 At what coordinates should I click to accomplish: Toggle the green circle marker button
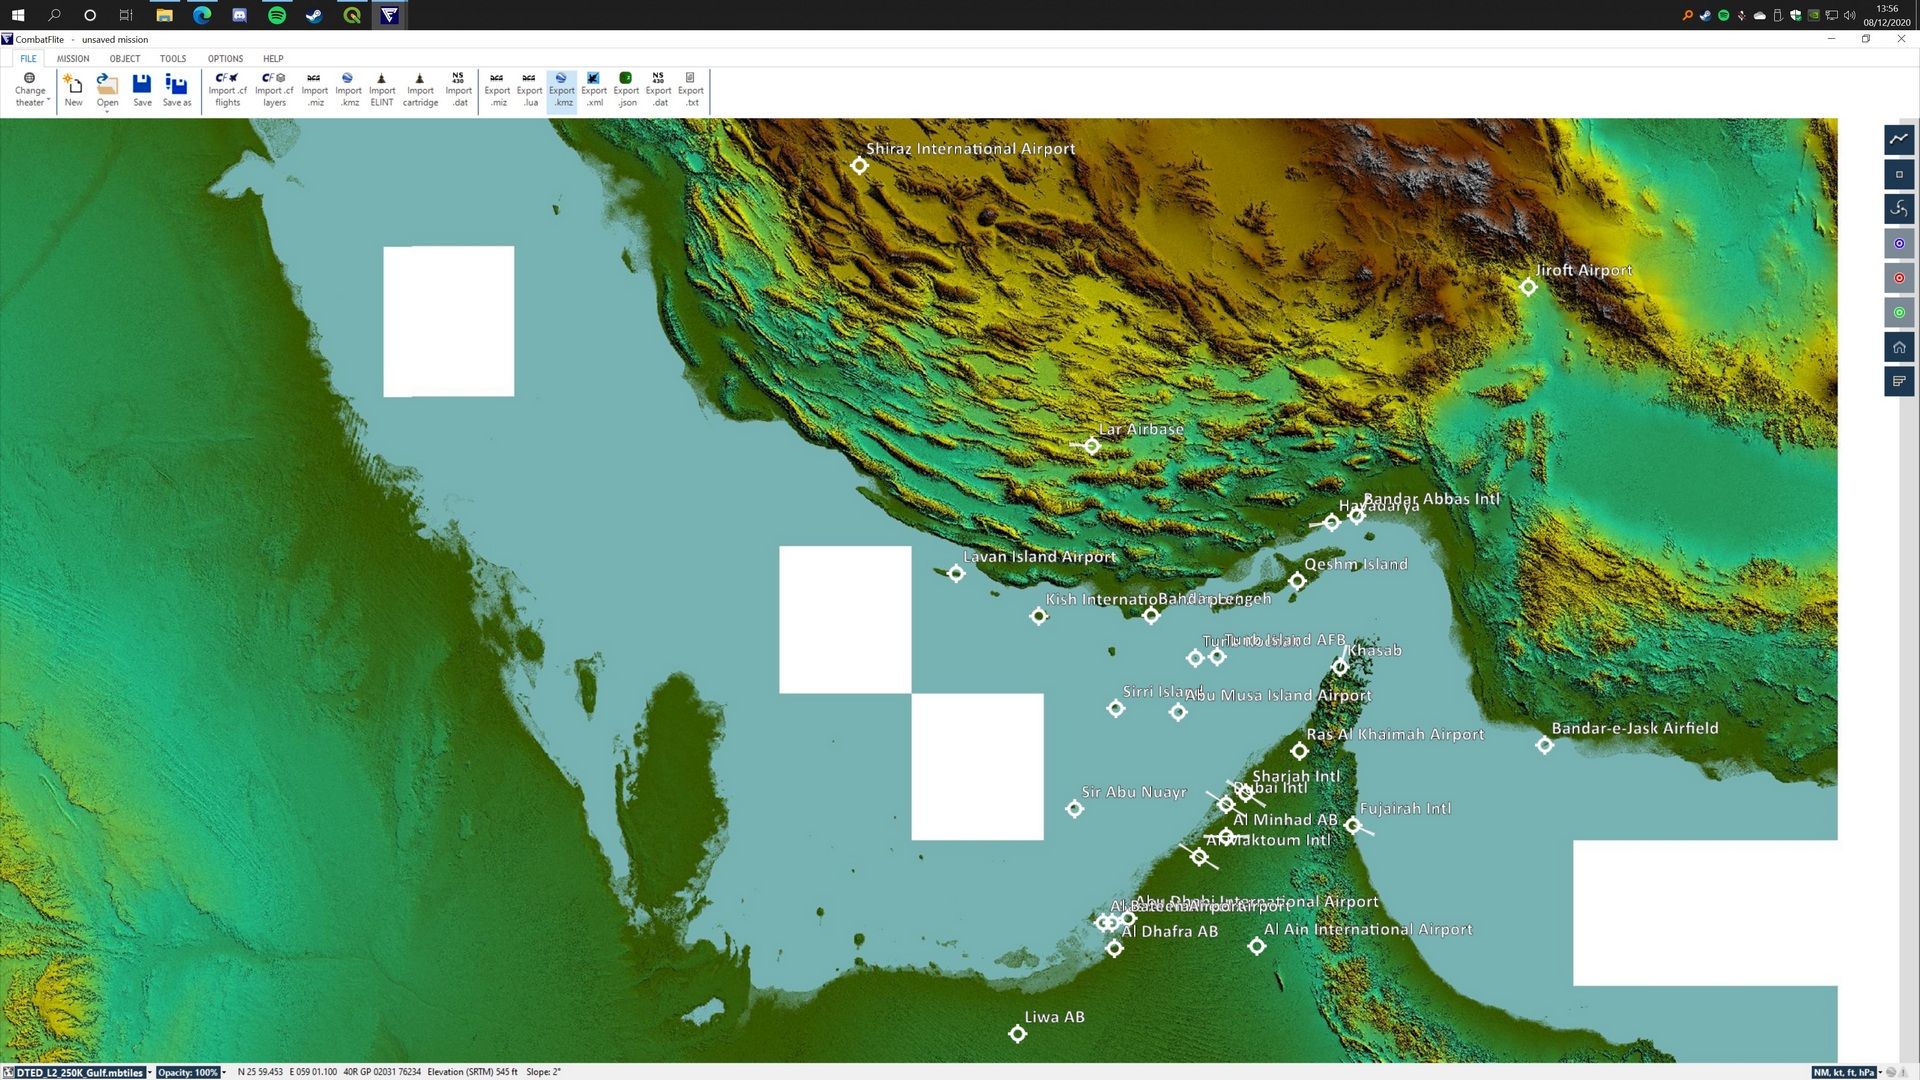[x=1899, y=313]
